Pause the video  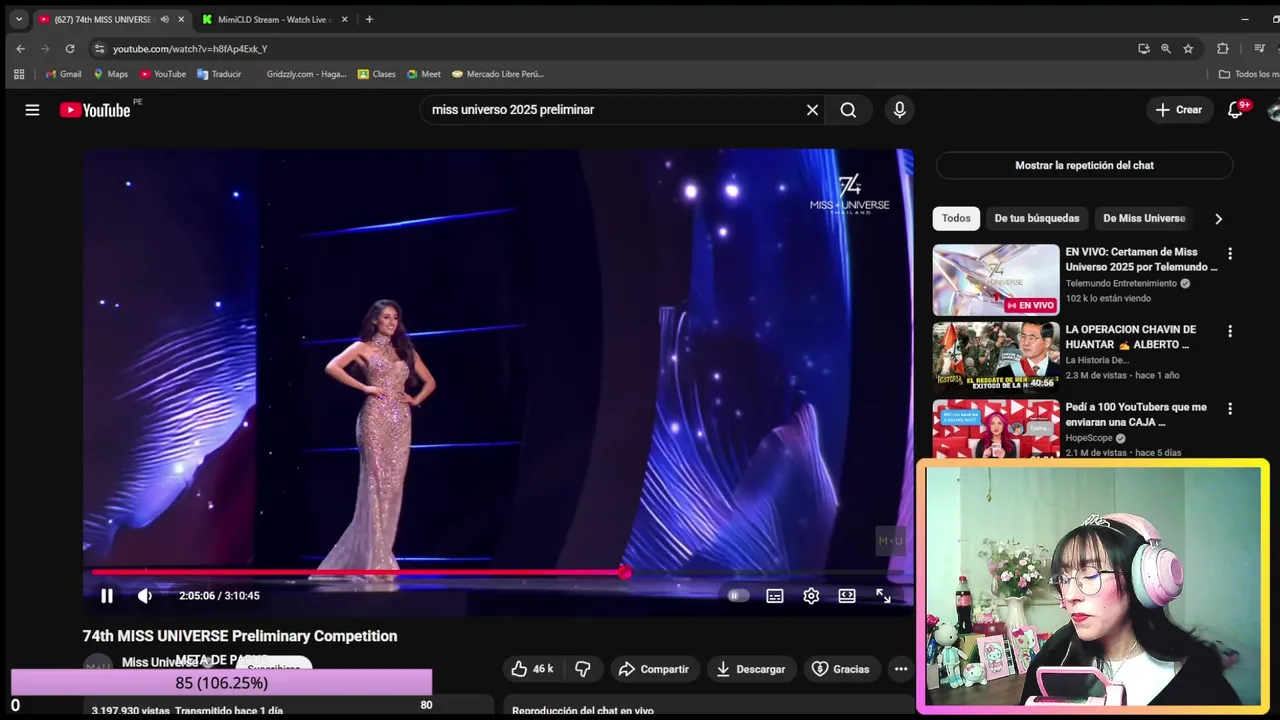click(x=106, y=596)
